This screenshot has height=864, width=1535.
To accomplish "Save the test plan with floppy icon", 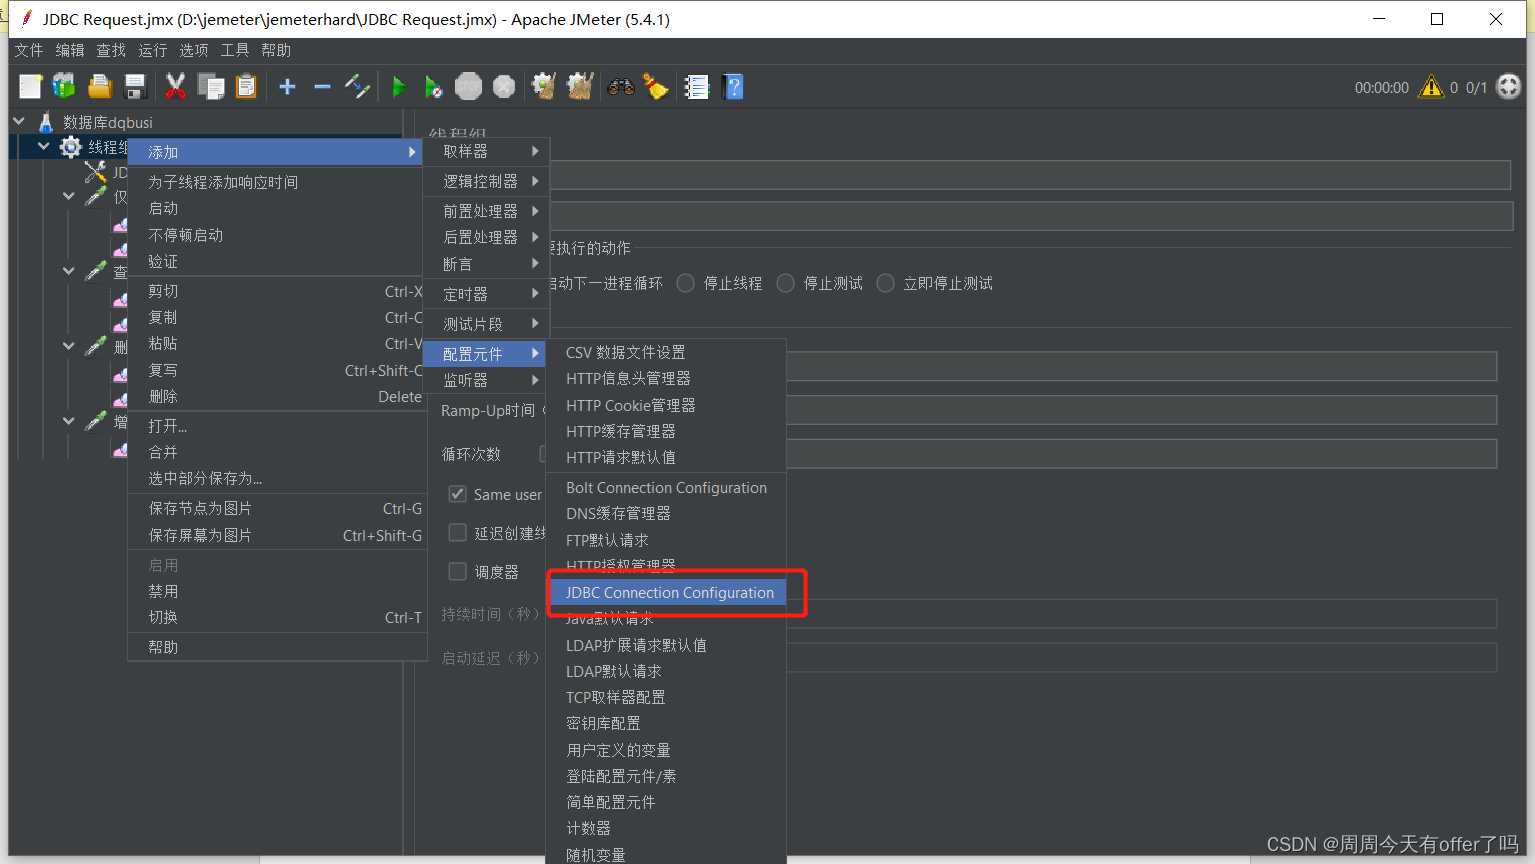I will [135, 87].
